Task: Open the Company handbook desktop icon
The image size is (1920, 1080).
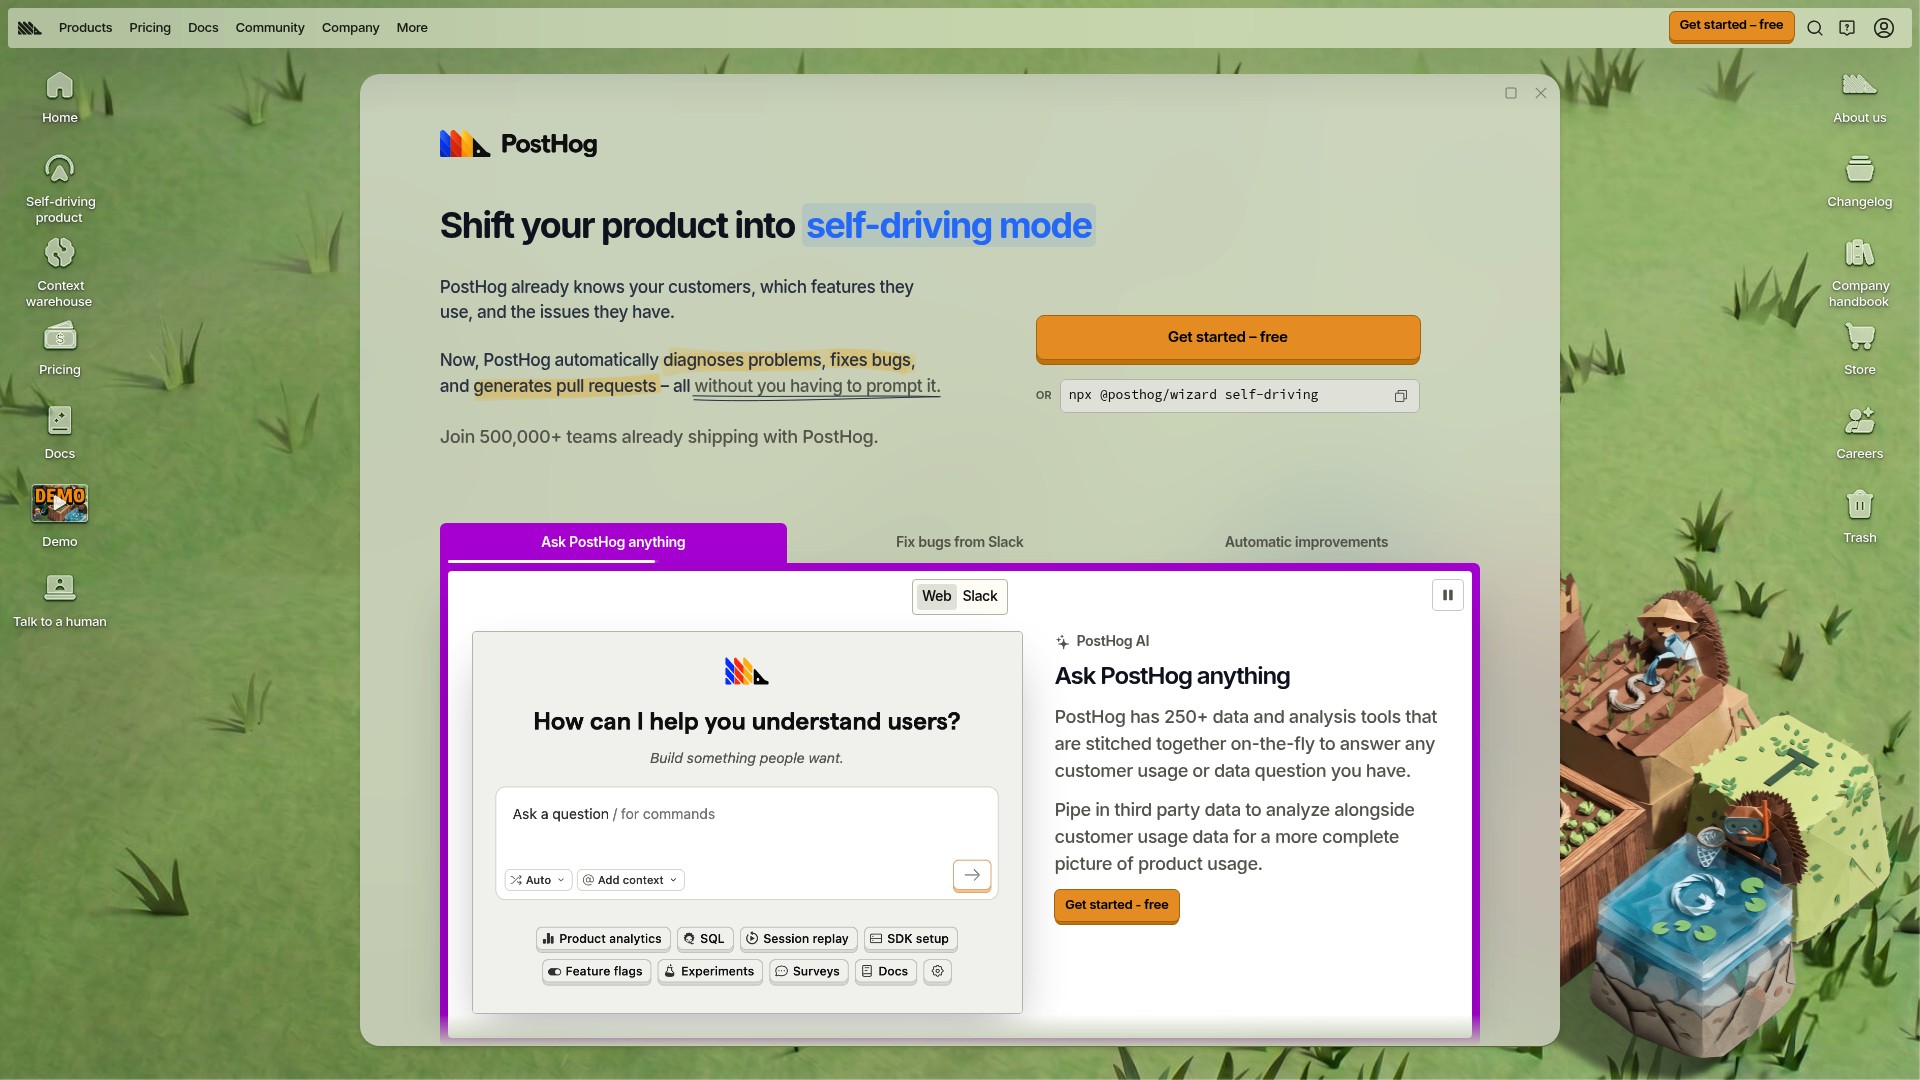Action: (1860, 272)
